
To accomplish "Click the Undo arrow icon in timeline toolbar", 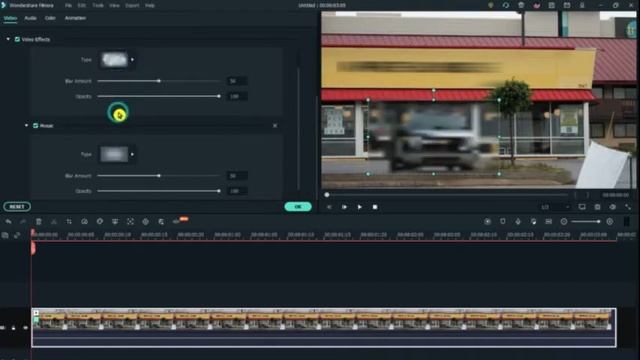I will coord(8,221).
